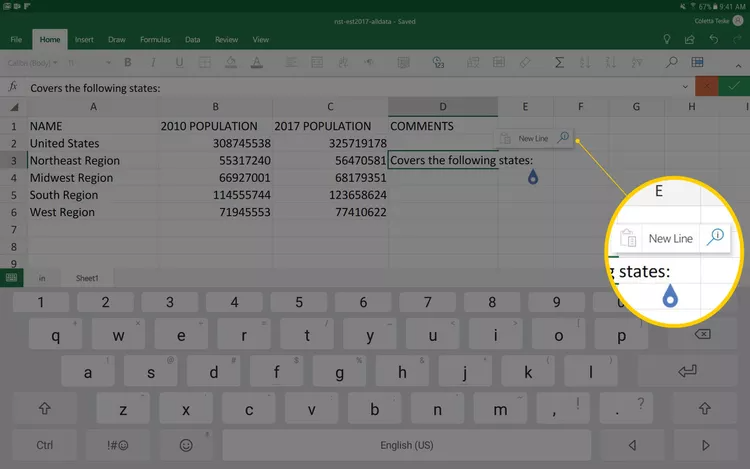The image size is (750, 469).
Task: Click the Paste clipboard icon in popup
Action: tap(506, 139)
